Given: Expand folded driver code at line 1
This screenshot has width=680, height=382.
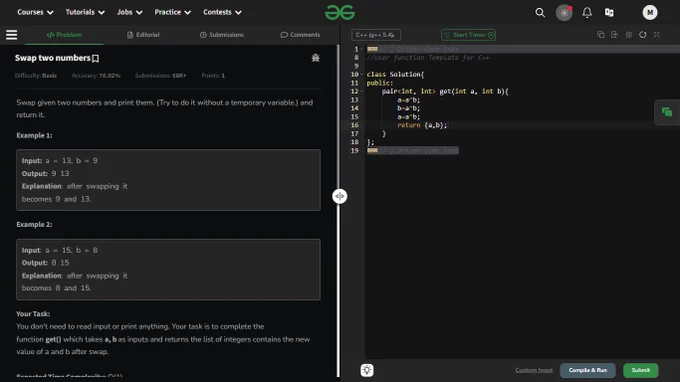Looking at the screenshot, I should (372, 49).
